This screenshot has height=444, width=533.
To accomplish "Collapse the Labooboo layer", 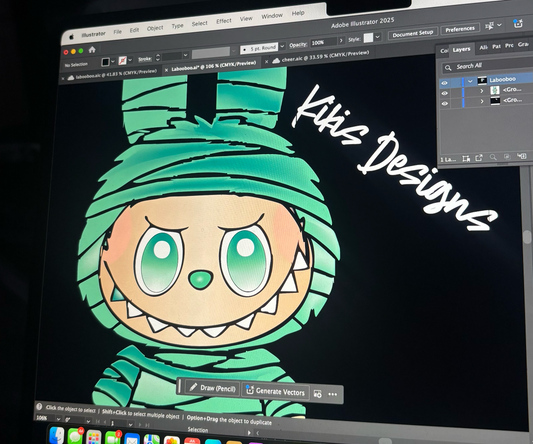I will pyautogui.click(x=470, y=82).
